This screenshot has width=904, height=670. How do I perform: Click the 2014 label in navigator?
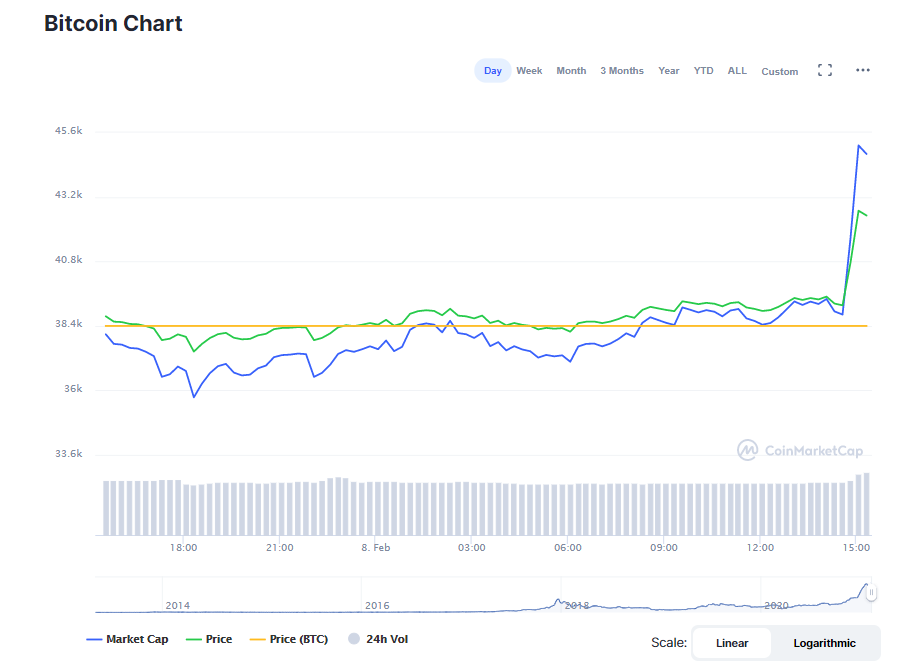(178, 605)
